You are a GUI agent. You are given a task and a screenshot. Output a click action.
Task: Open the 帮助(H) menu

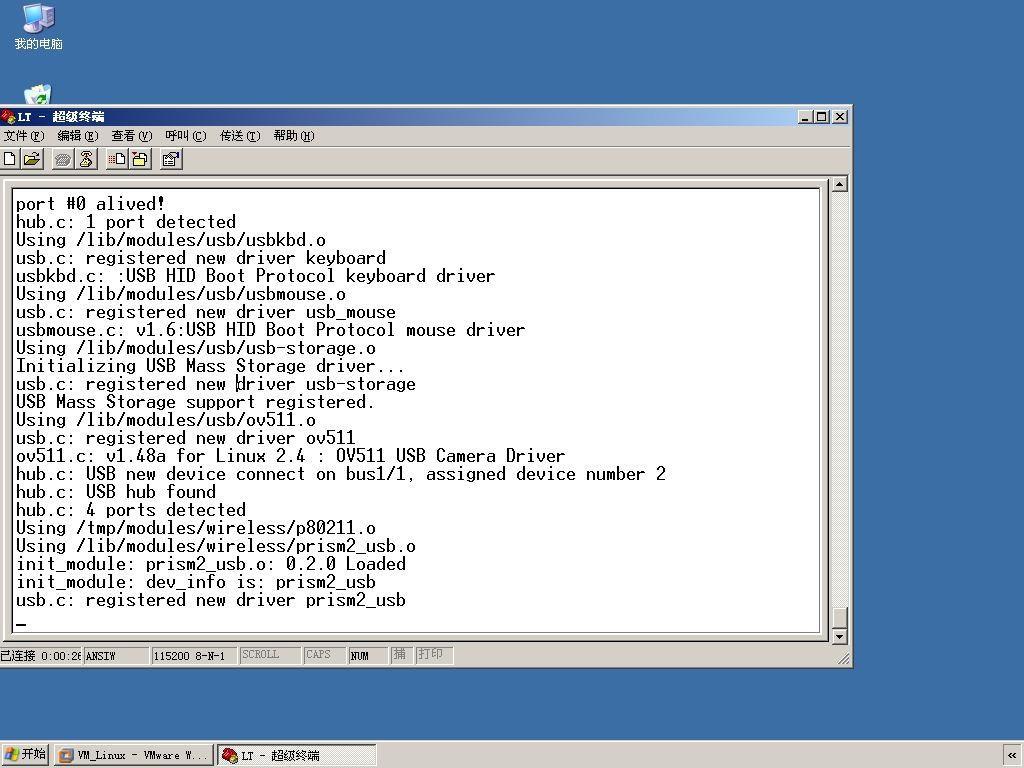(x=294, y=136)
